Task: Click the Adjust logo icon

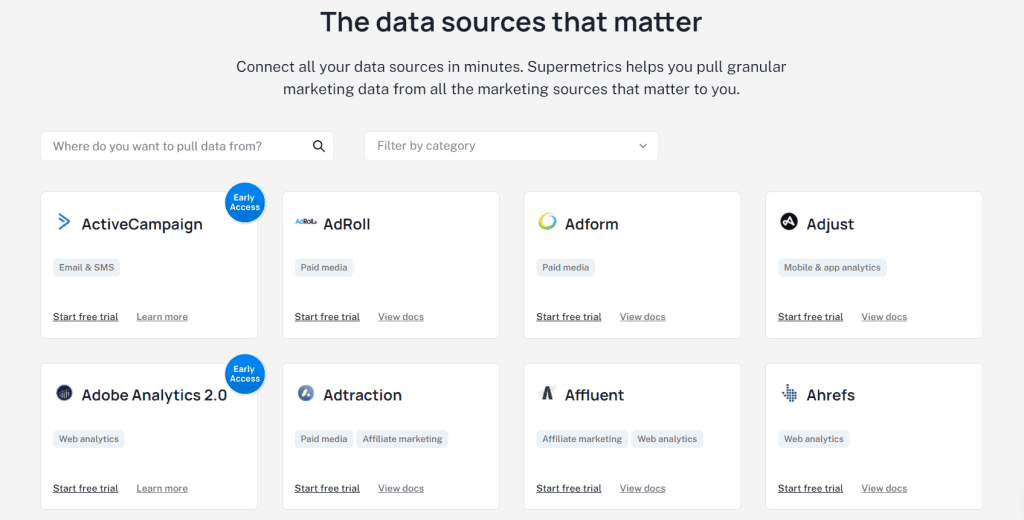Action: 789,222
